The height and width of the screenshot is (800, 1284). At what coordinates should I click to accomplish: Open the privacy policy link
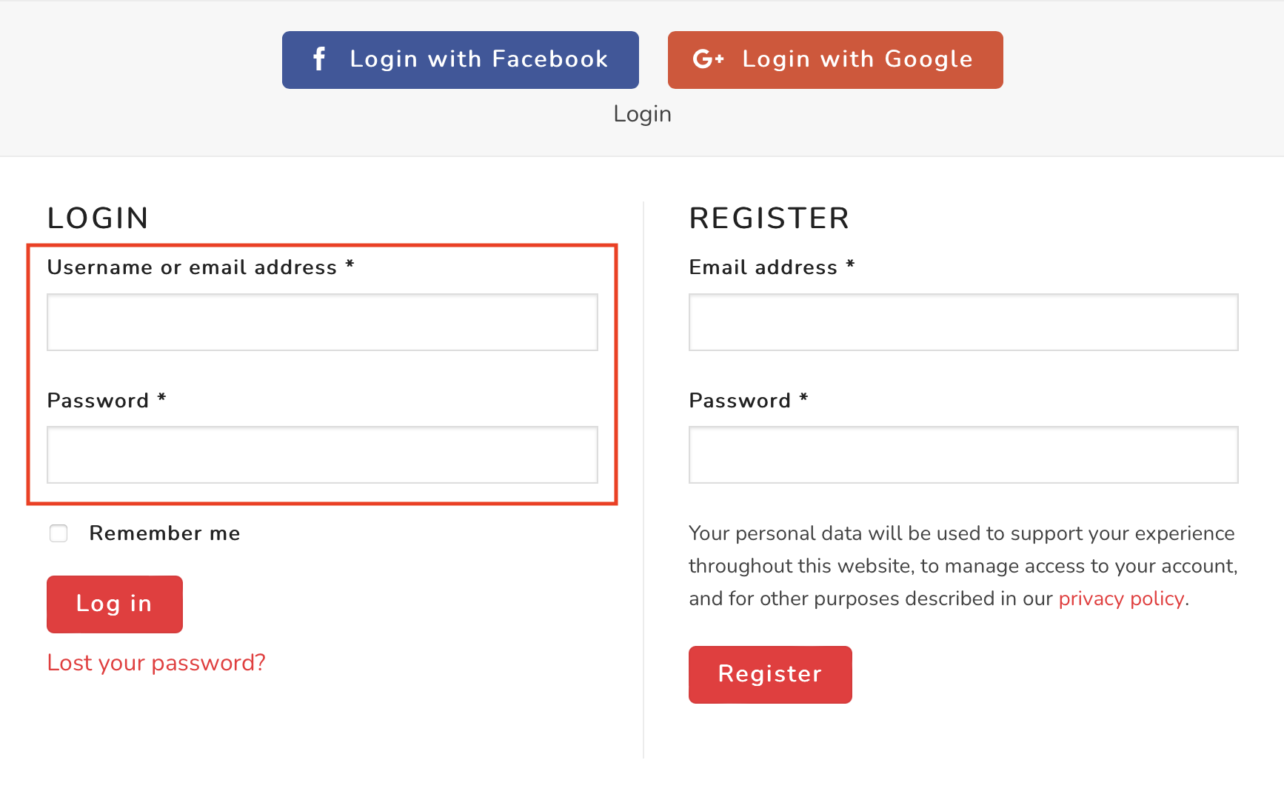click(1121, 599)
